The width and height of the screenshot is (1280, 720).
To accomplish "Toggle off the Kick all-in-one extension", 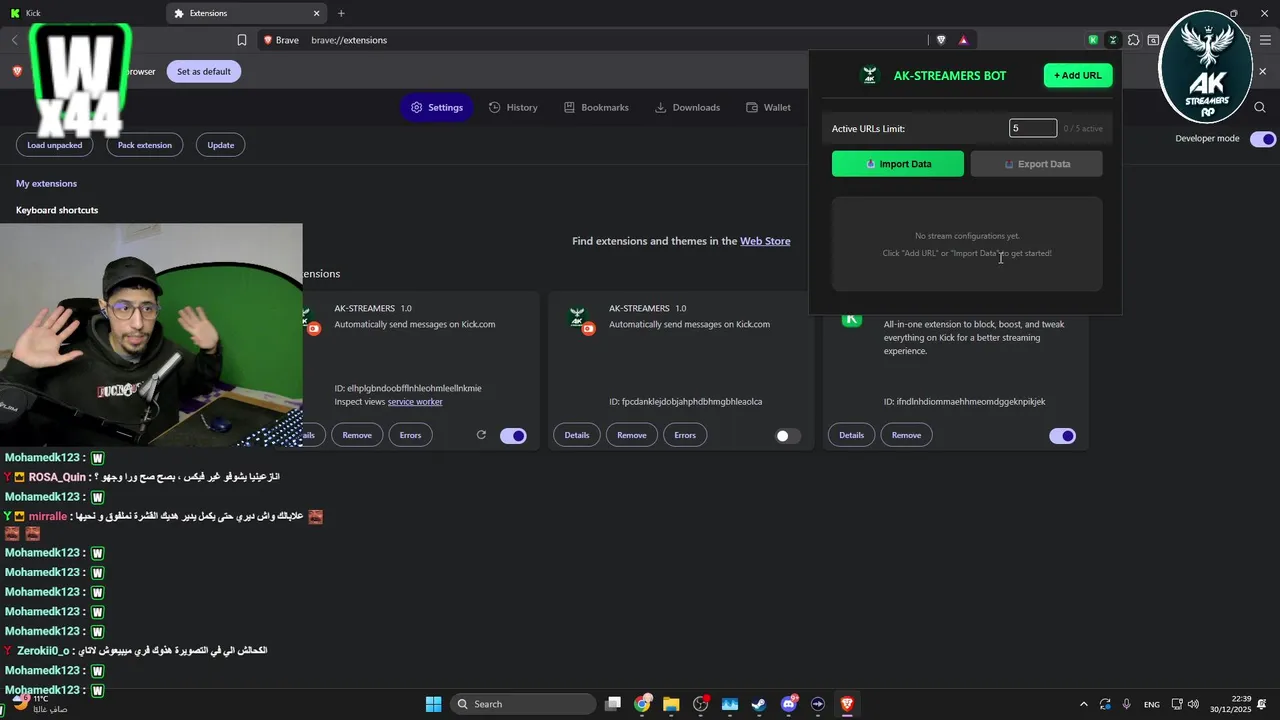I will click(1062, 435).
